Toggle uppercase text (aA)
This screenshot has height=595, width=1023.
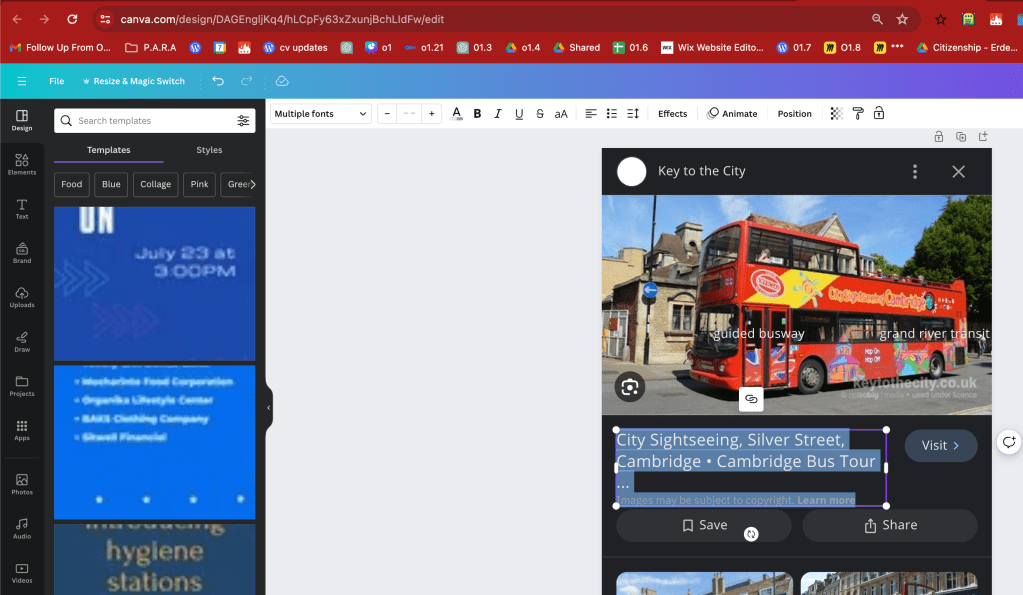pos(561,114)
